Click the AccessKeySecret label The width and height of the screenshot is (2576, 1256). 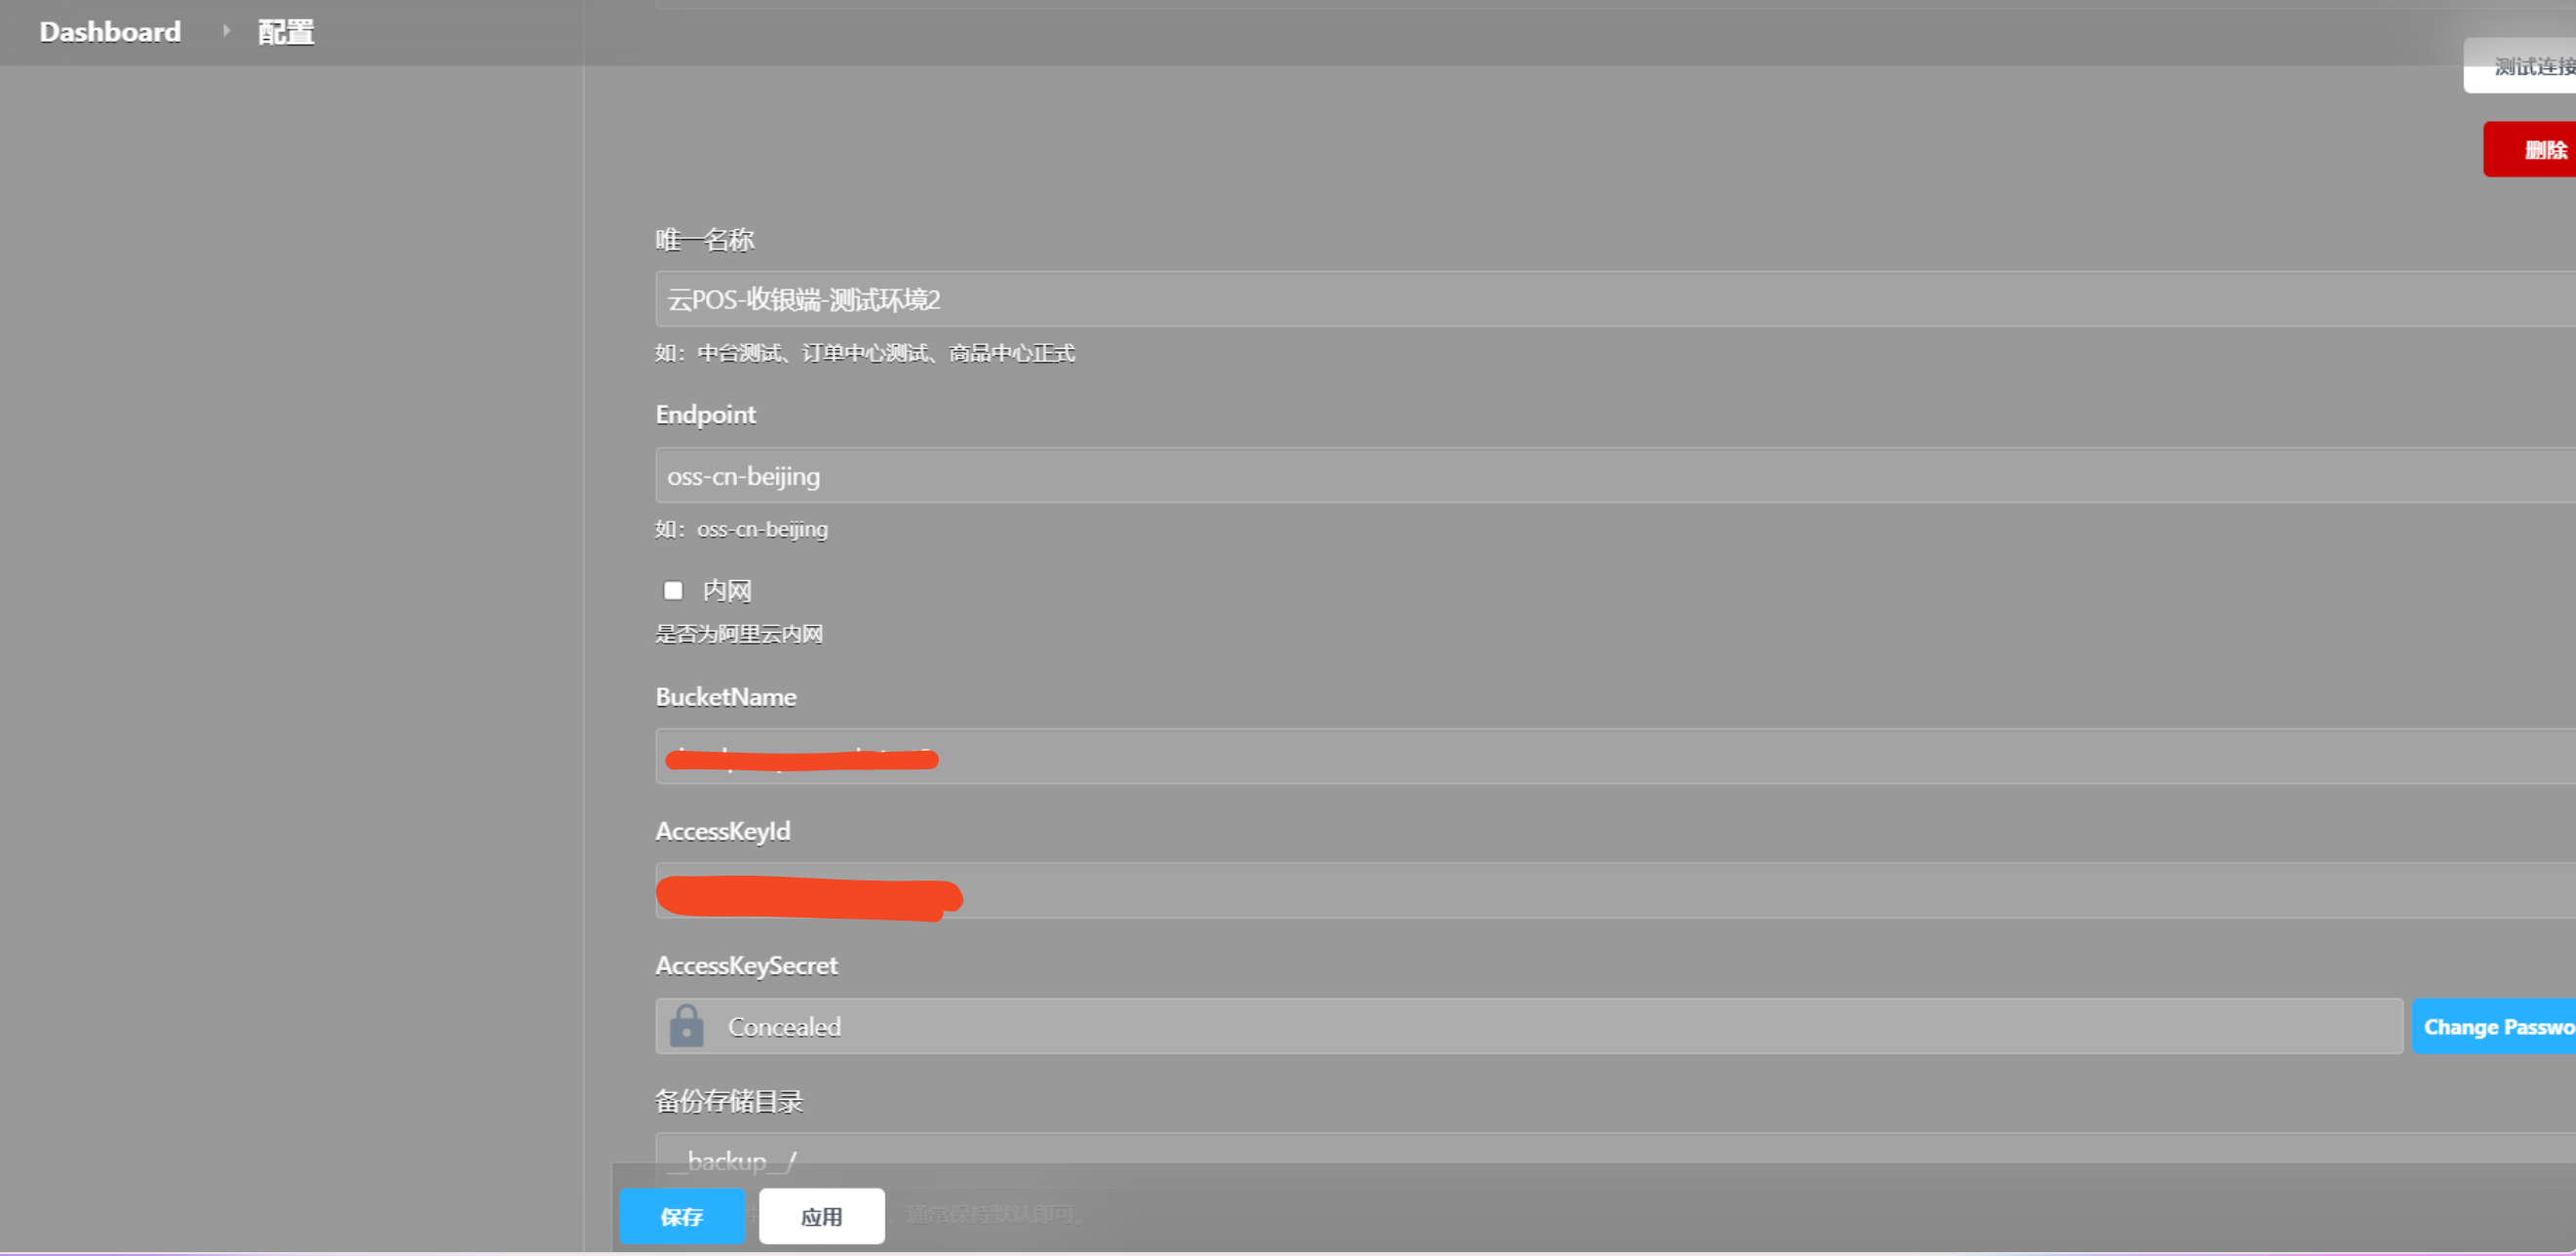pos(746,966)
